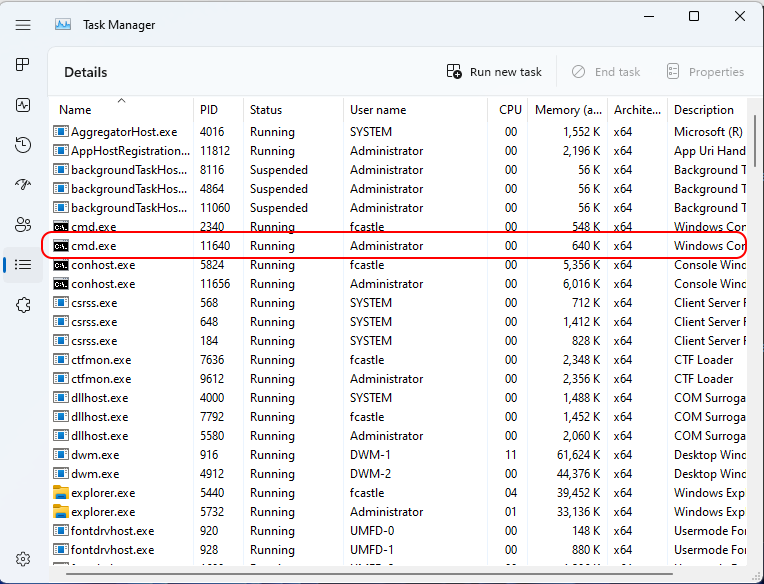The image size is (764, 584).
Task: Open Startup apps page in sidebar
Action: (23, 185)
